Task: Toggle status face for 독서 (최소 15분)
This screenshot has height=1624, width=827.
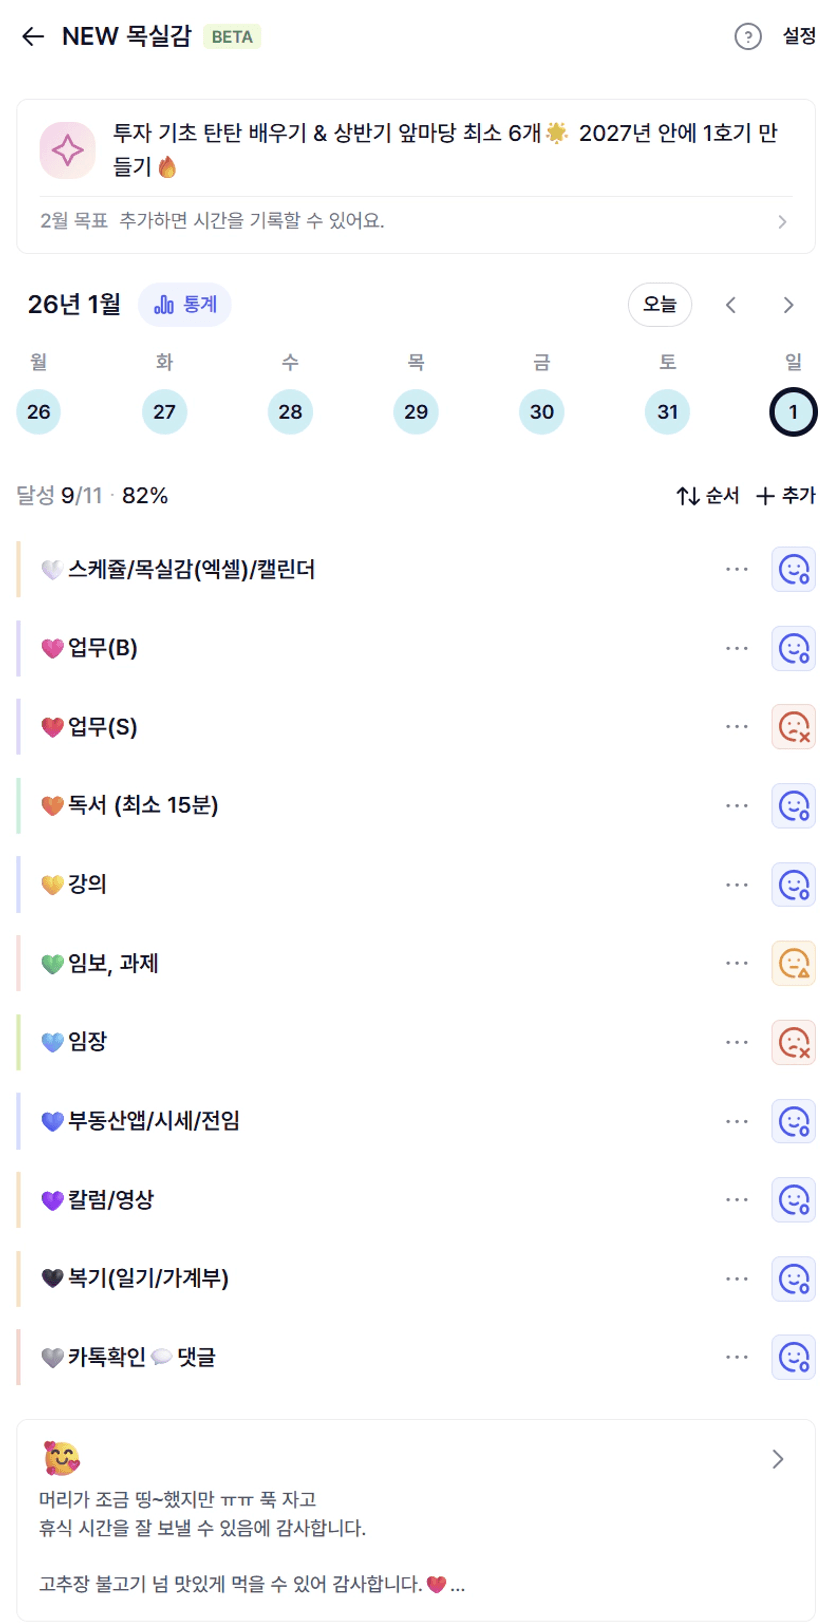Action: point(793,806)
